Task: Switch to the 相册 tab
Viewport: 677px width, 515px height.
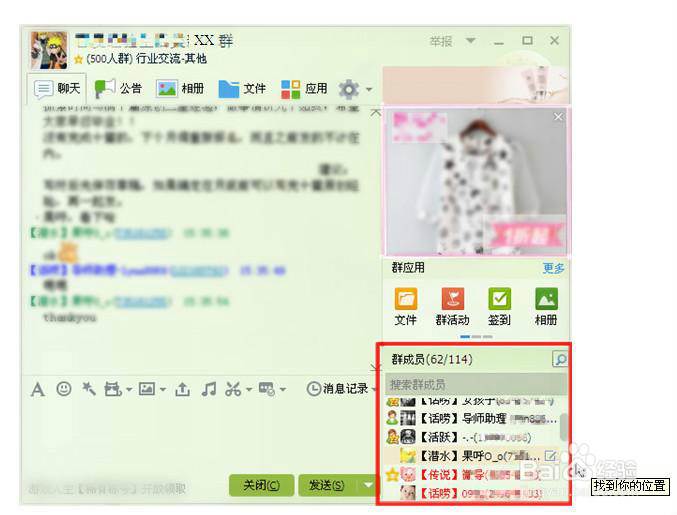Action: 180,88
